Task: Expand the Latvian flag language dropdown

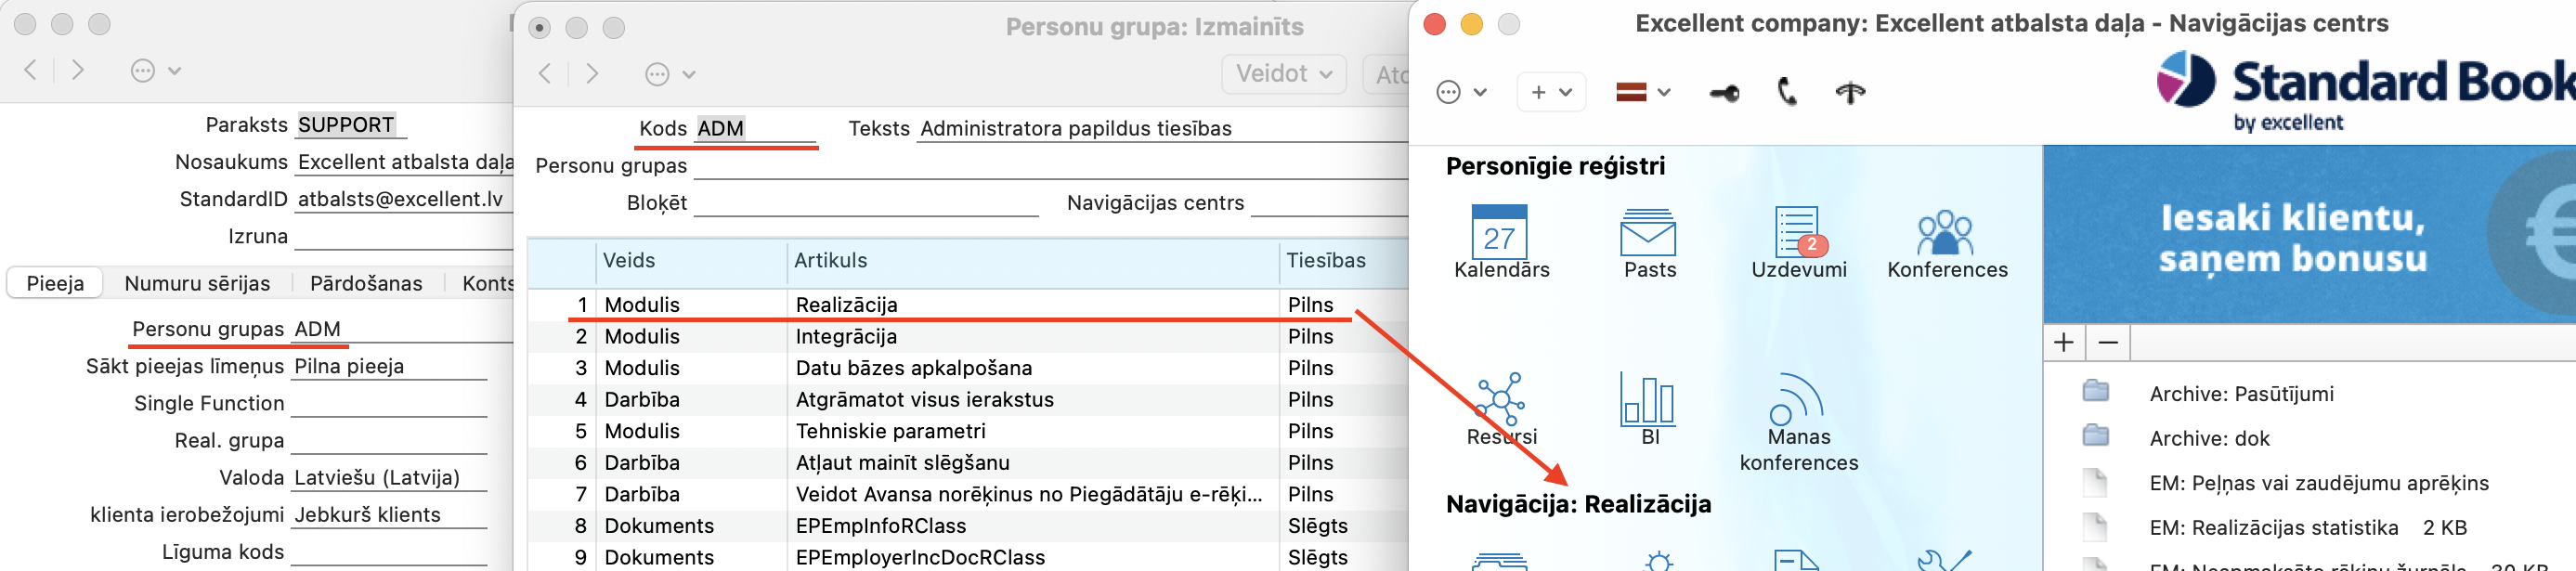Action: [x=1643, y=92]
